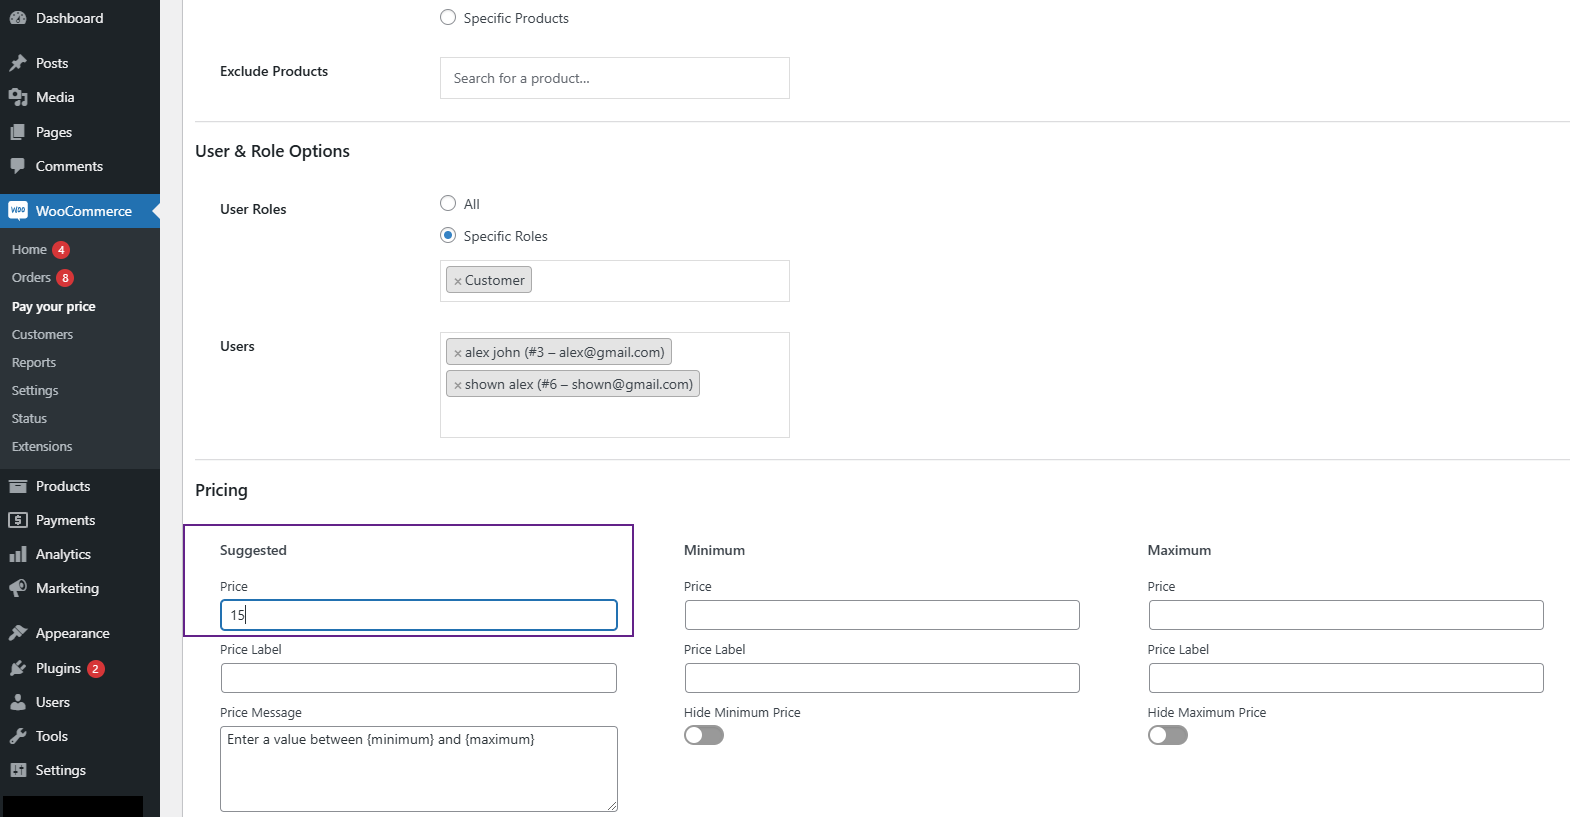The height and width of the screenshot is (817, 1581).
Task: Click the 'Pricing' section heading
Action: click(221, 490)
